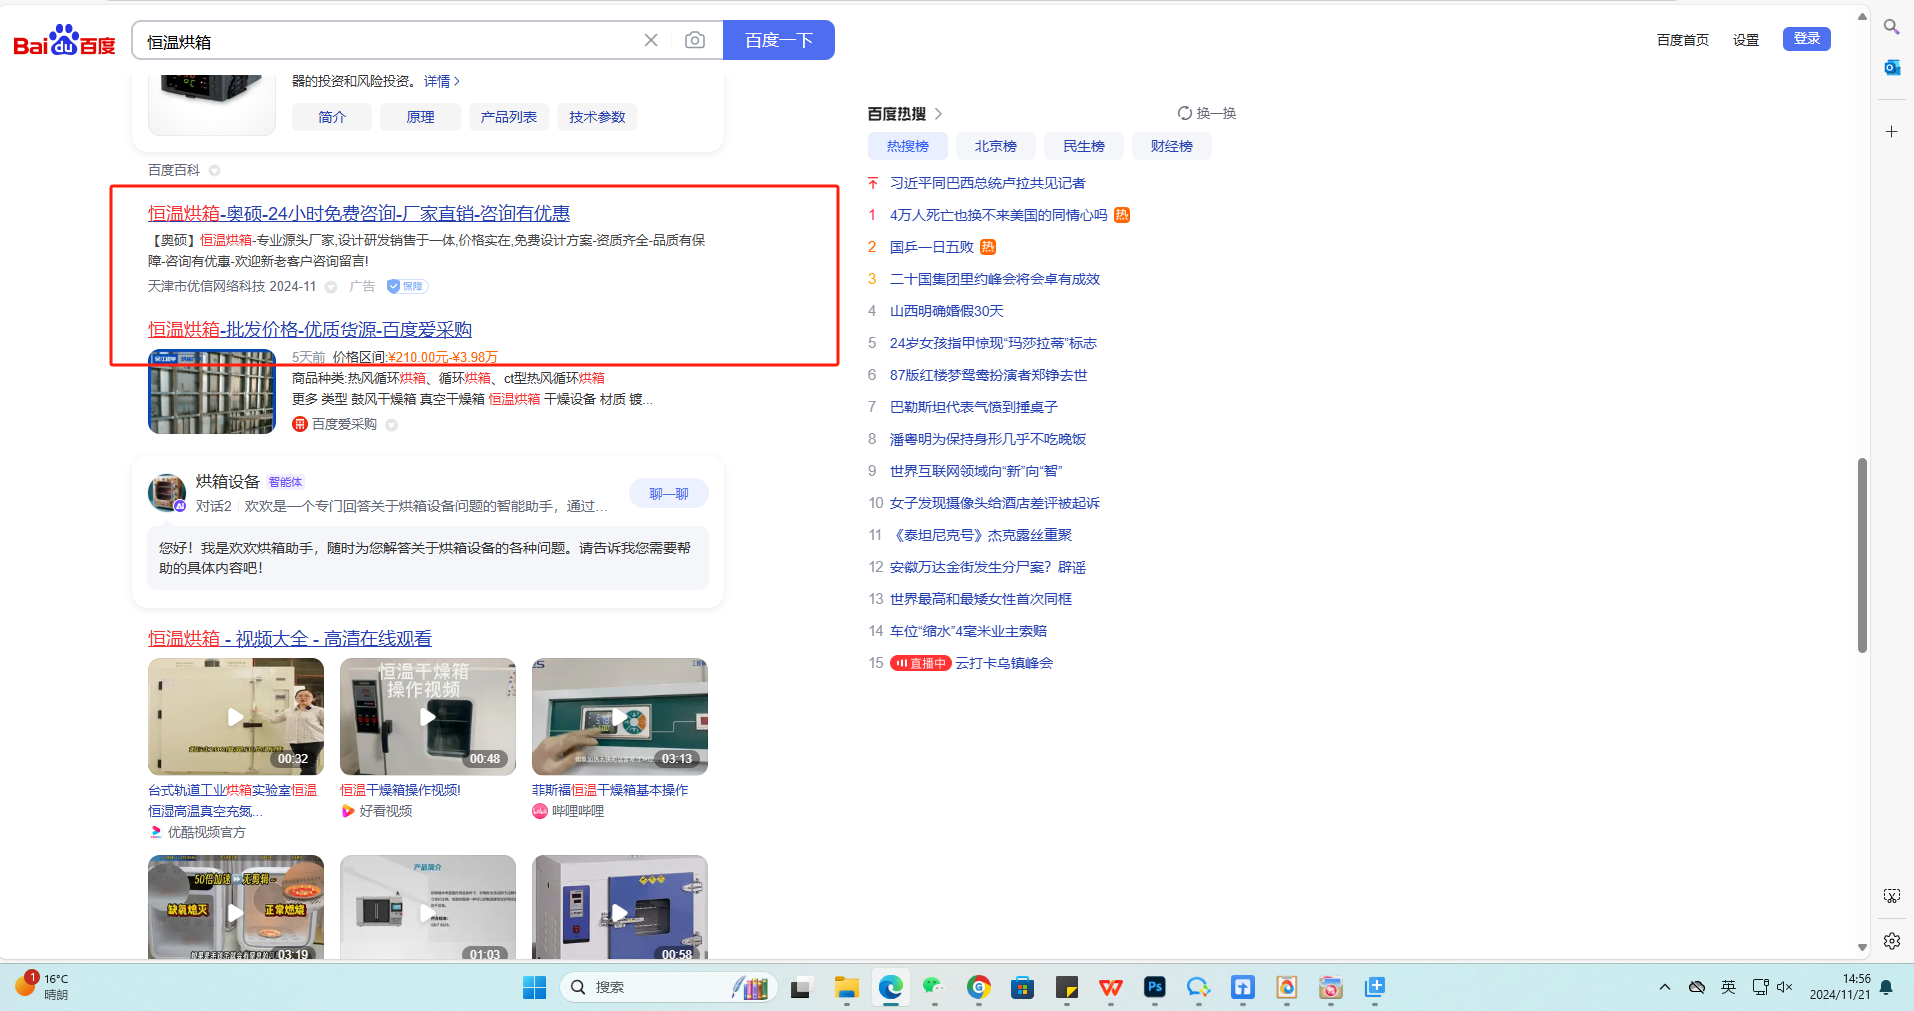Click the camera image search icon

click(x=694, y=40)
